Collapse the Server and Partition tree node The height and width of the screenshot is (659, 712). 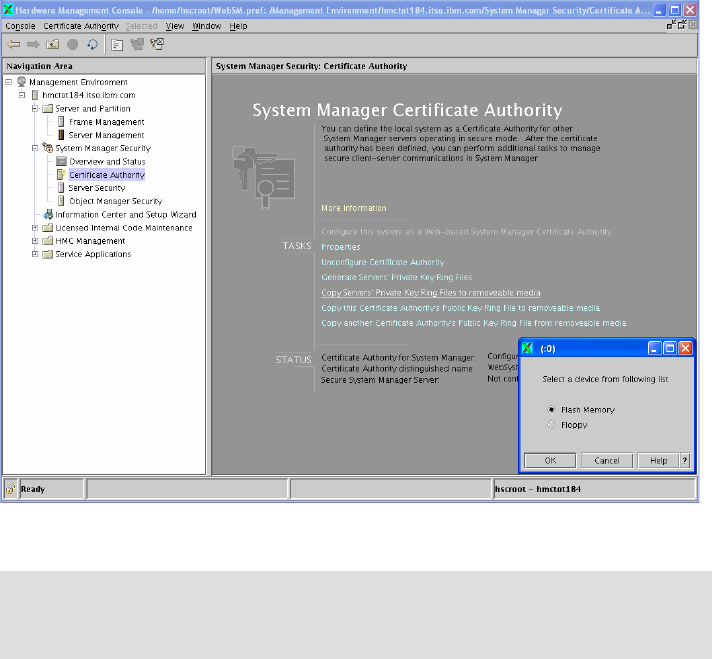point(34,108)
